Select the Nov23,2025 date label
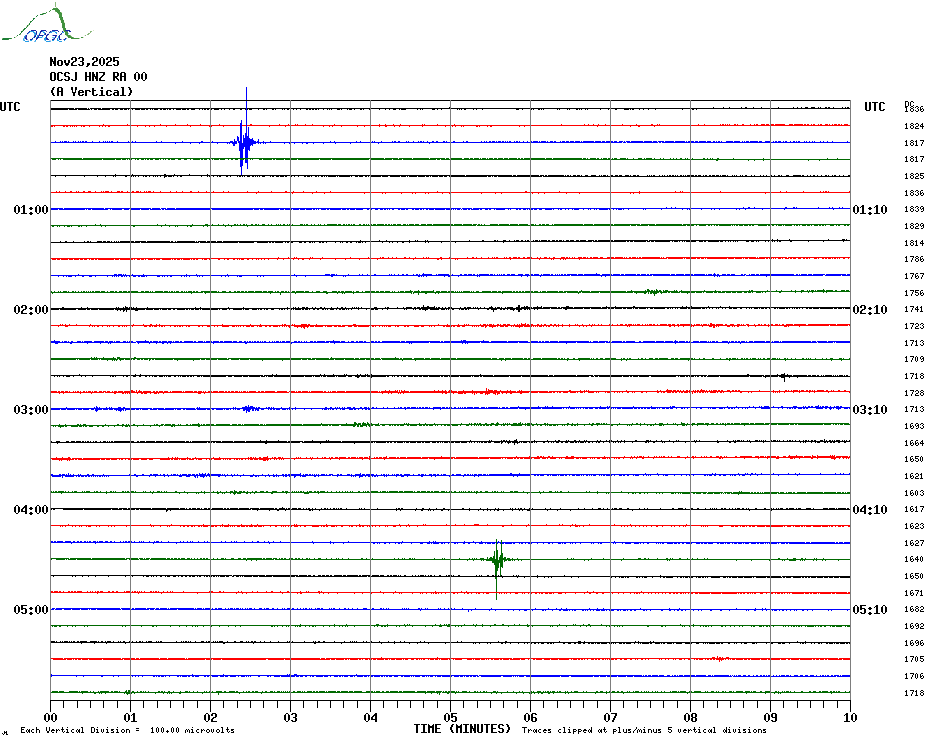This screenshot has height=744, width=930. point(84,61)
